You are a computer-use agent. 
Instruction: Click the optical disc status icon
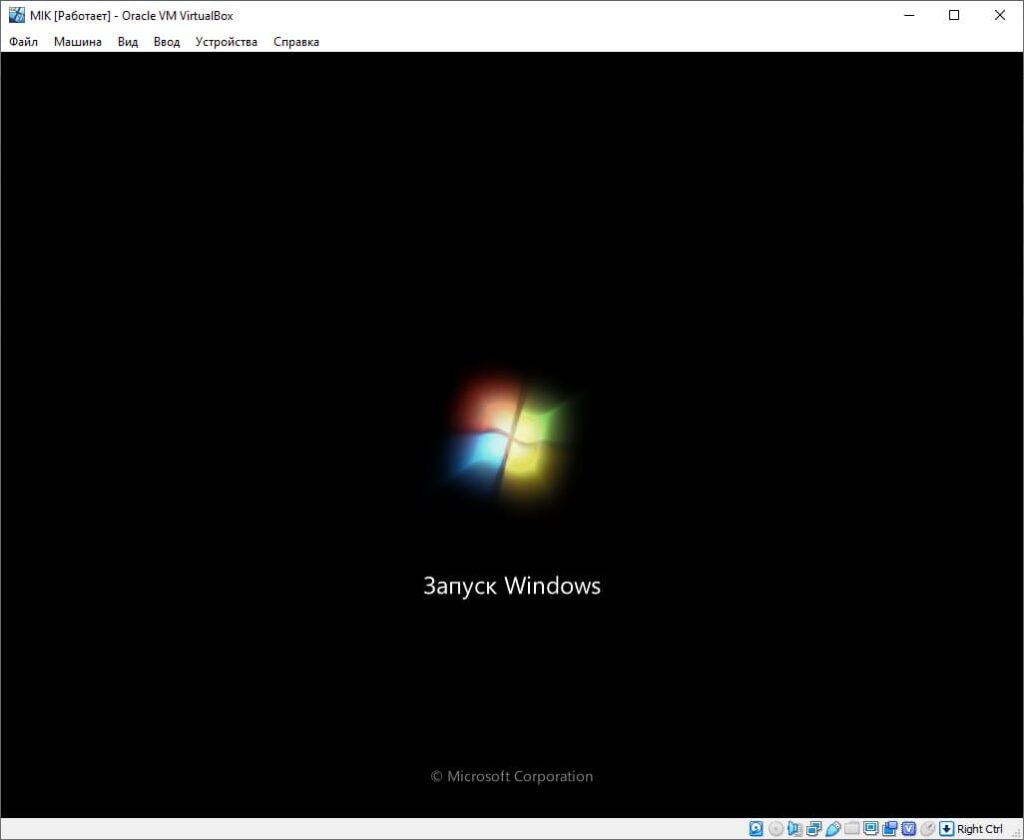[776, 829]
